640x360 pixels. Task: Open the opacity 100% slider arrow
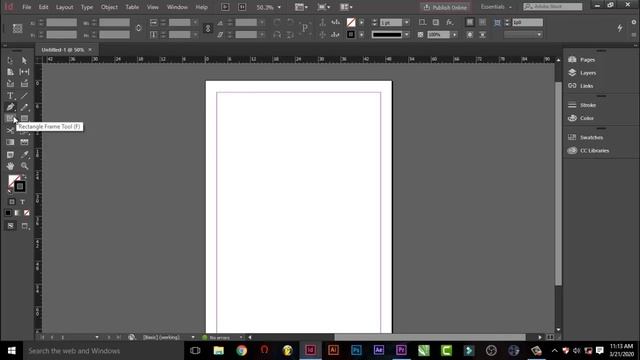click(454, 35)
